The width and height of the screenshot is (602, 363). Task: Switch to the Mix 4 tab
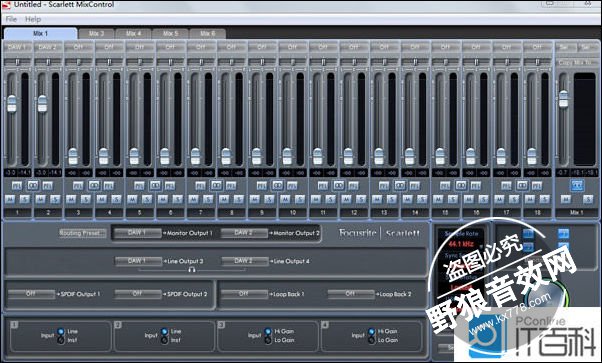(x=134, y=34)
